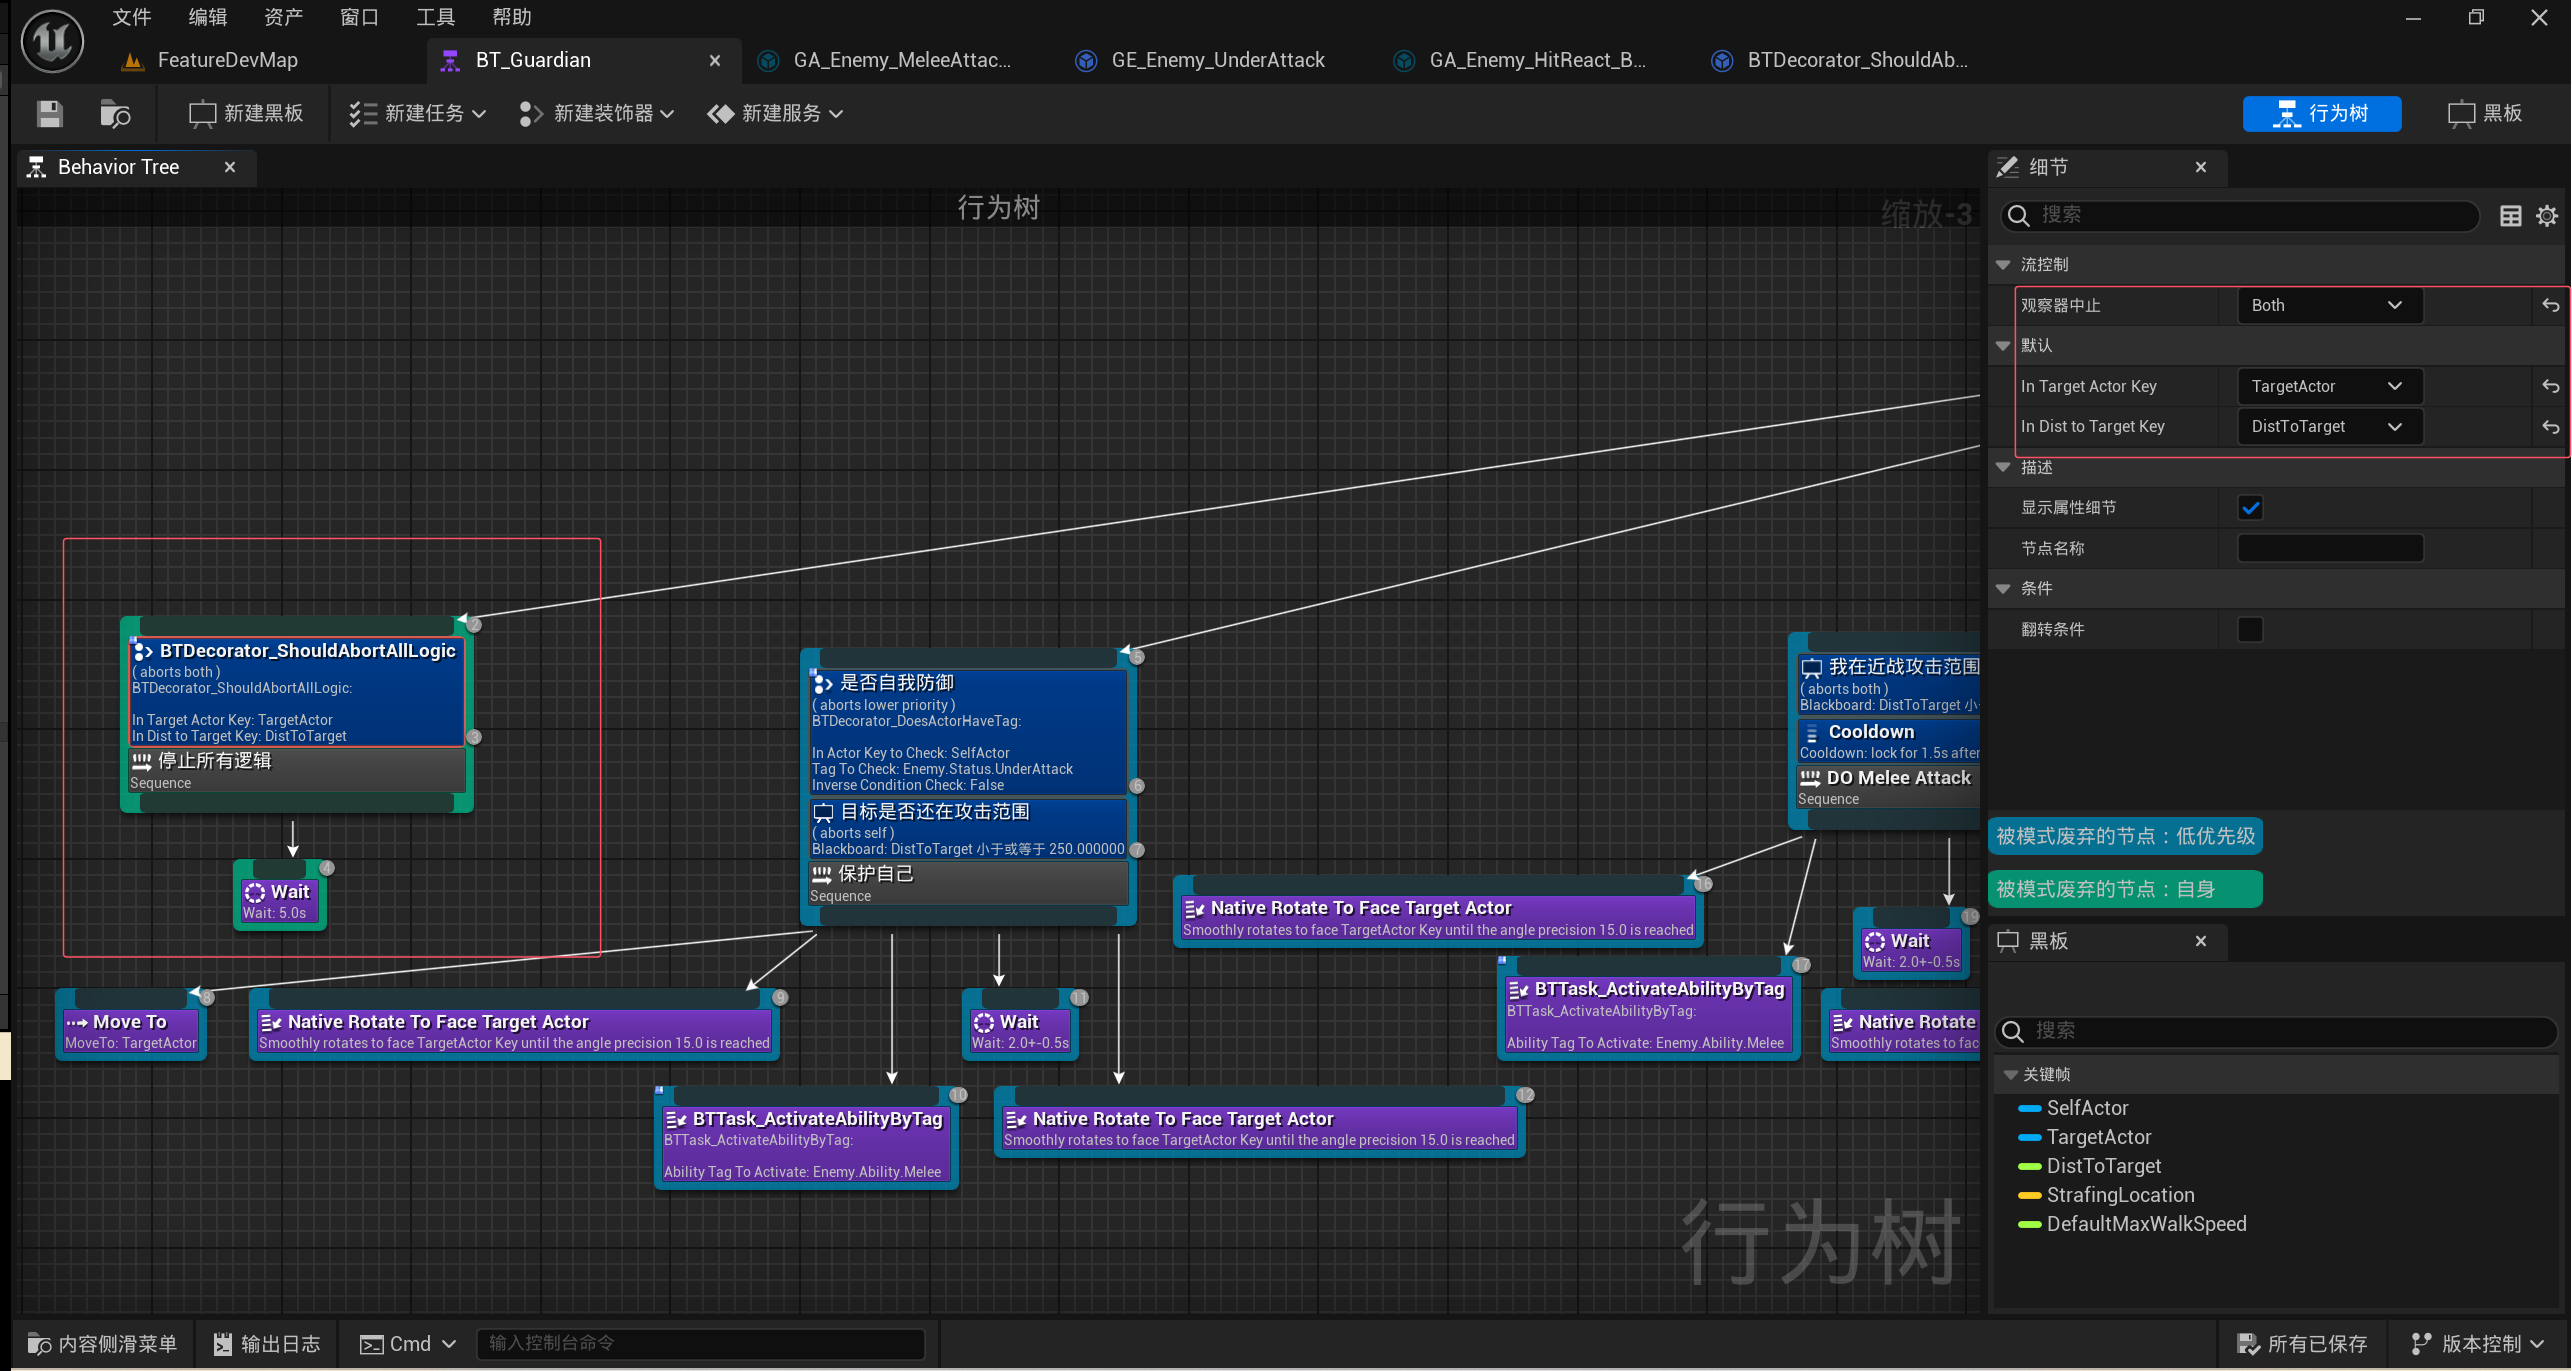Viewport: 2572px width, 1371px height.
Task: Click the Unreal Engine logo icon
Action: click(x=52, y=40)
